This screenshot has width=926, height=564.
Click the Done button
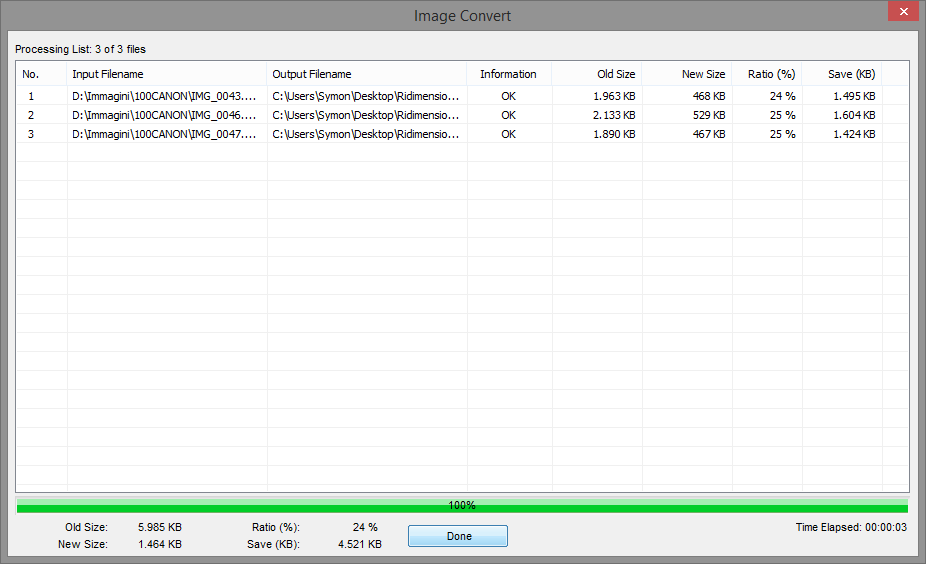point(458,536)
